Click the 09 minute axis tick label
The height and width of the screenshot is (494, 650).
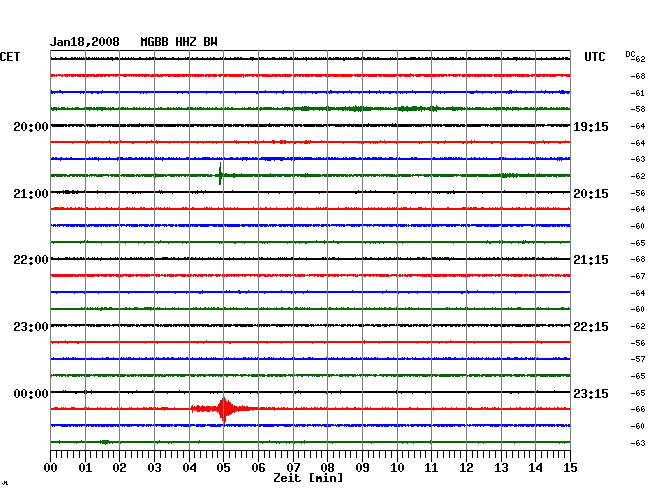click(x=362, y=468)
